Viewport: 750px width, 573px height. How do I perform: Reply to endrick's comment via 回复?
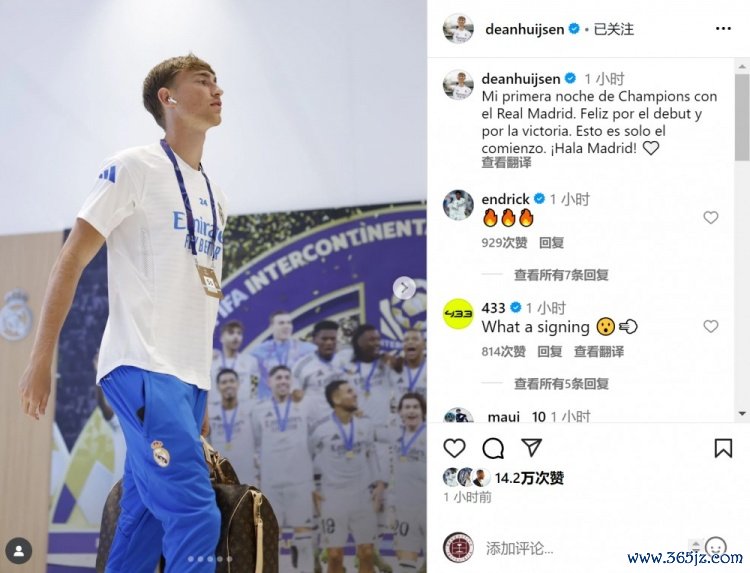tap(551, 243)
